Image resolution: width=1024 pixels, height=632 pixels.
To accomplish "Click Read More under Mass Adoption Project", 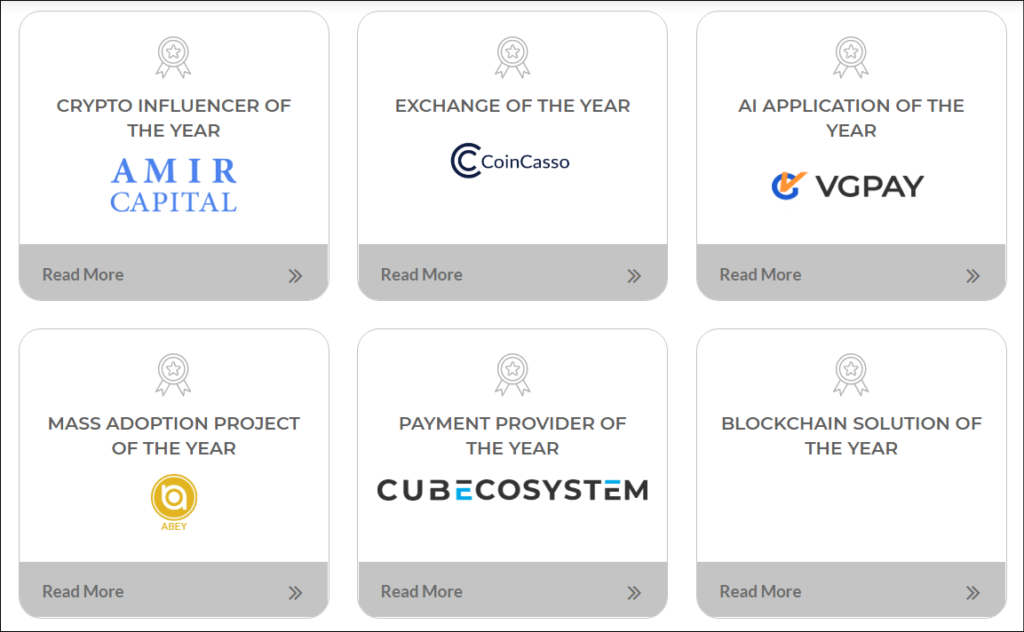I will point(83,592).
